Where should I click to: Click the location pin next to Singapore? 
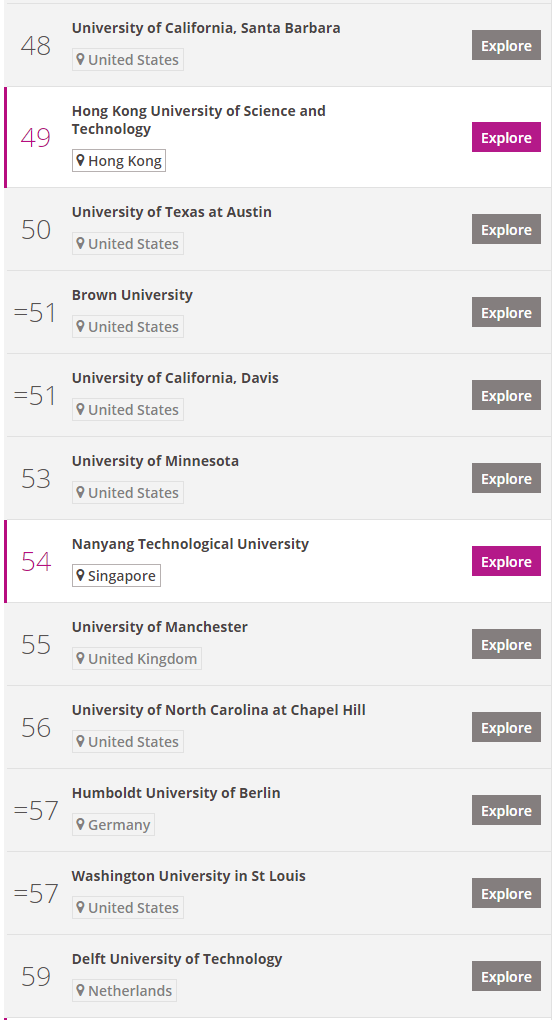(x=80, y=576)
